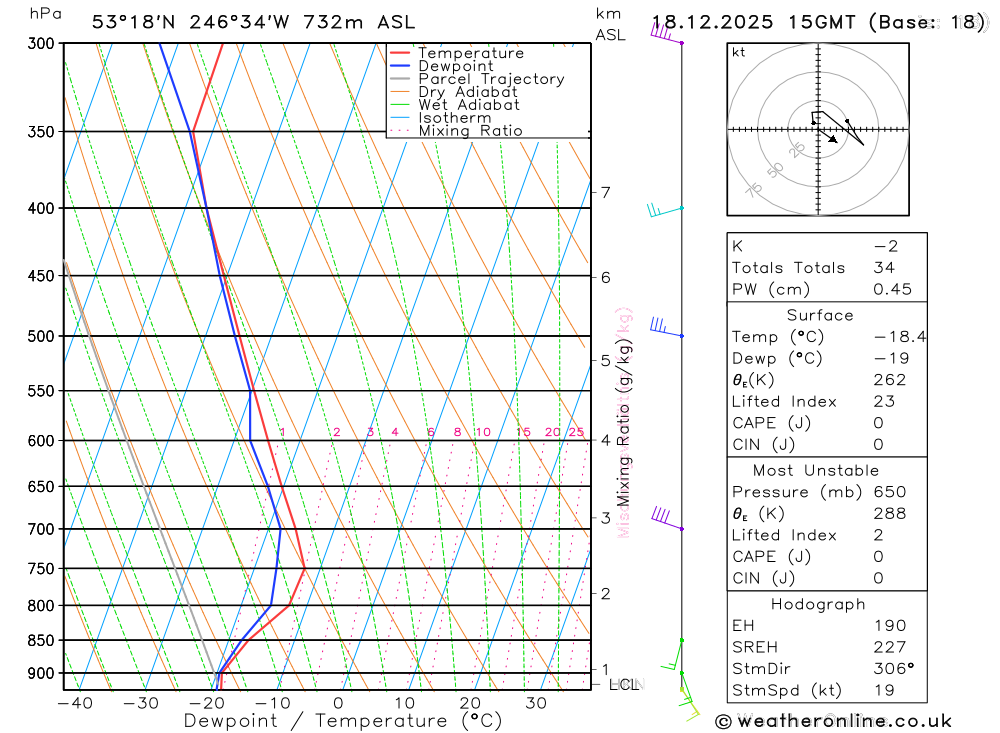Click the '30' temperature axis label
Viewport: 1000px width, 733px height.
pos(536,704)
